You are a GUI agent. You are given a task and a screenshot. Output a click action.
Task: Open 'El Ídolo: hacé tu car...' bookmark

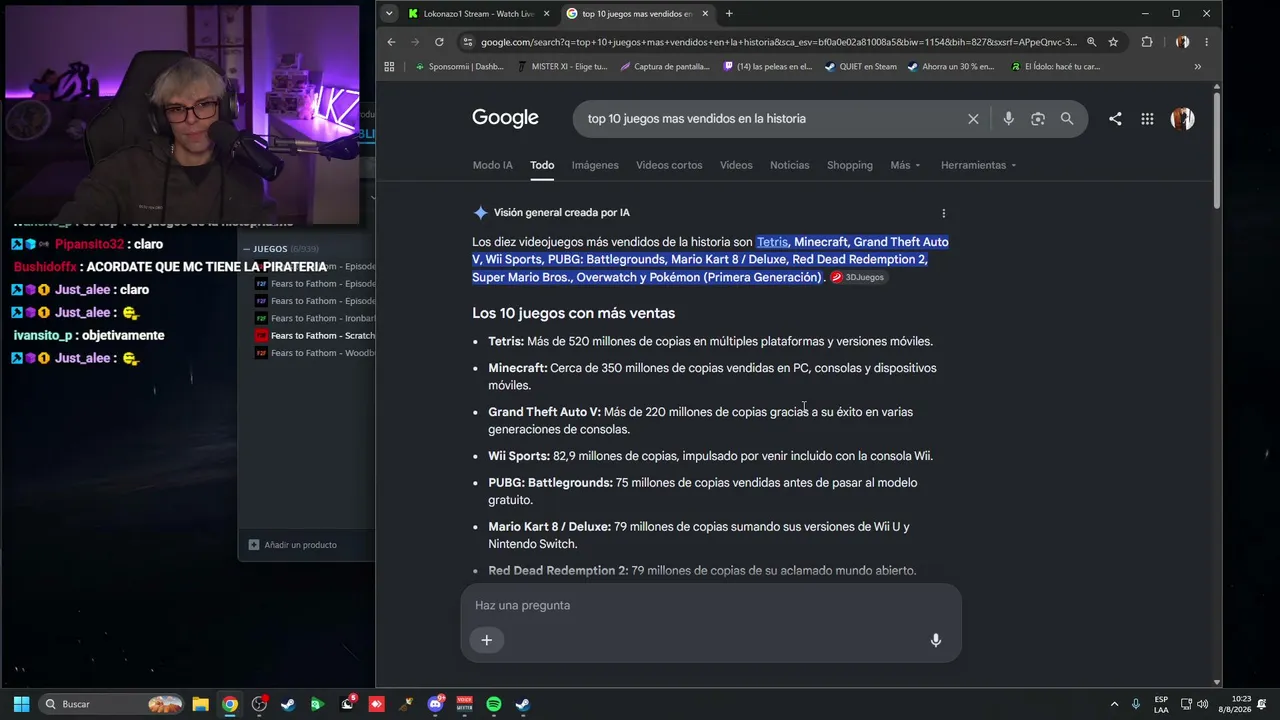(1055, 67)
